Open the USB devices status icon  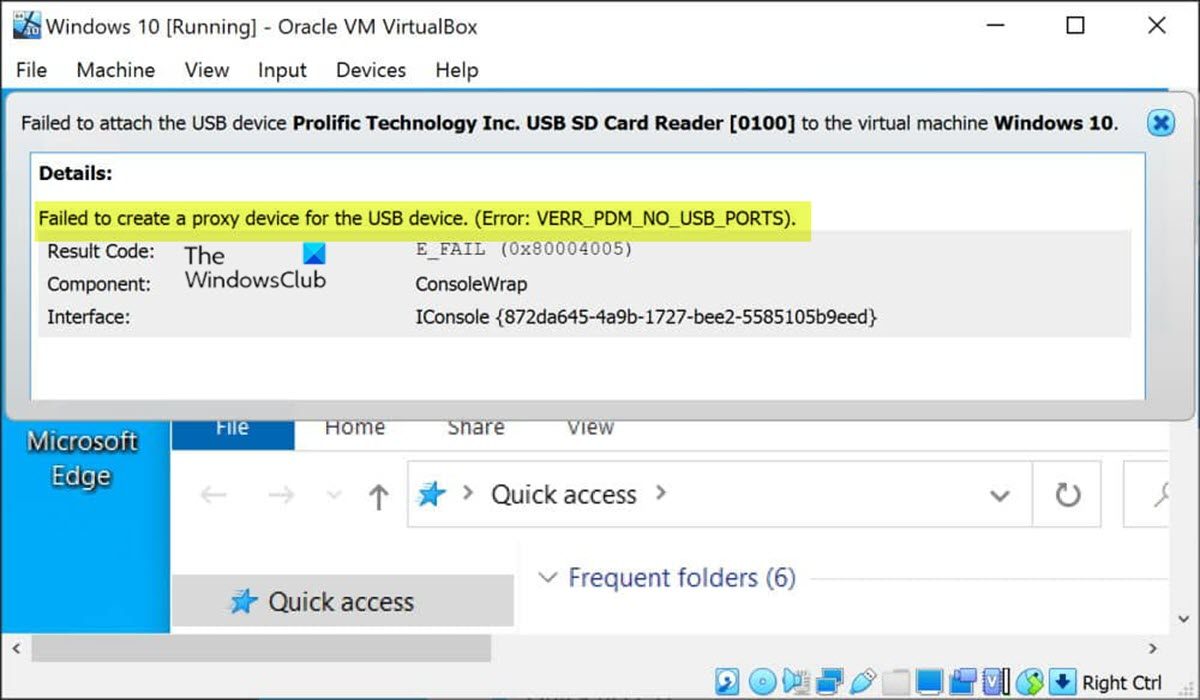point(863,681)
